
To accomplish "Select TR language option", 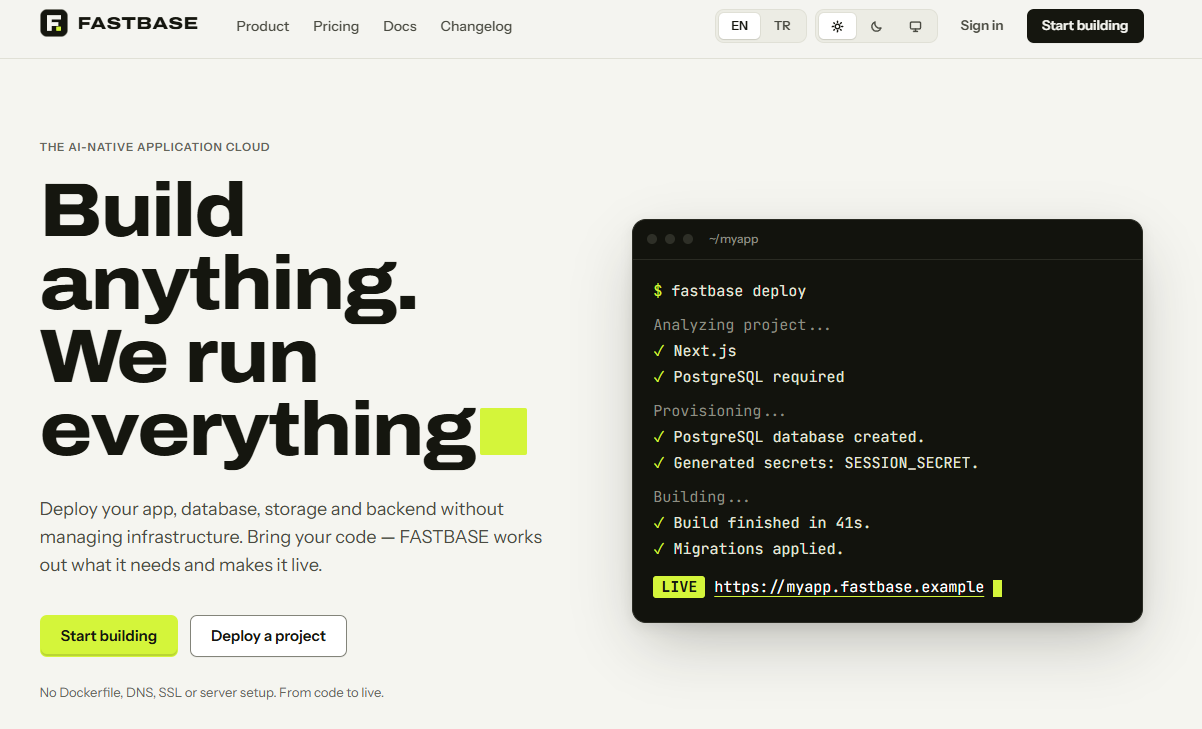I will pos(782,26).
